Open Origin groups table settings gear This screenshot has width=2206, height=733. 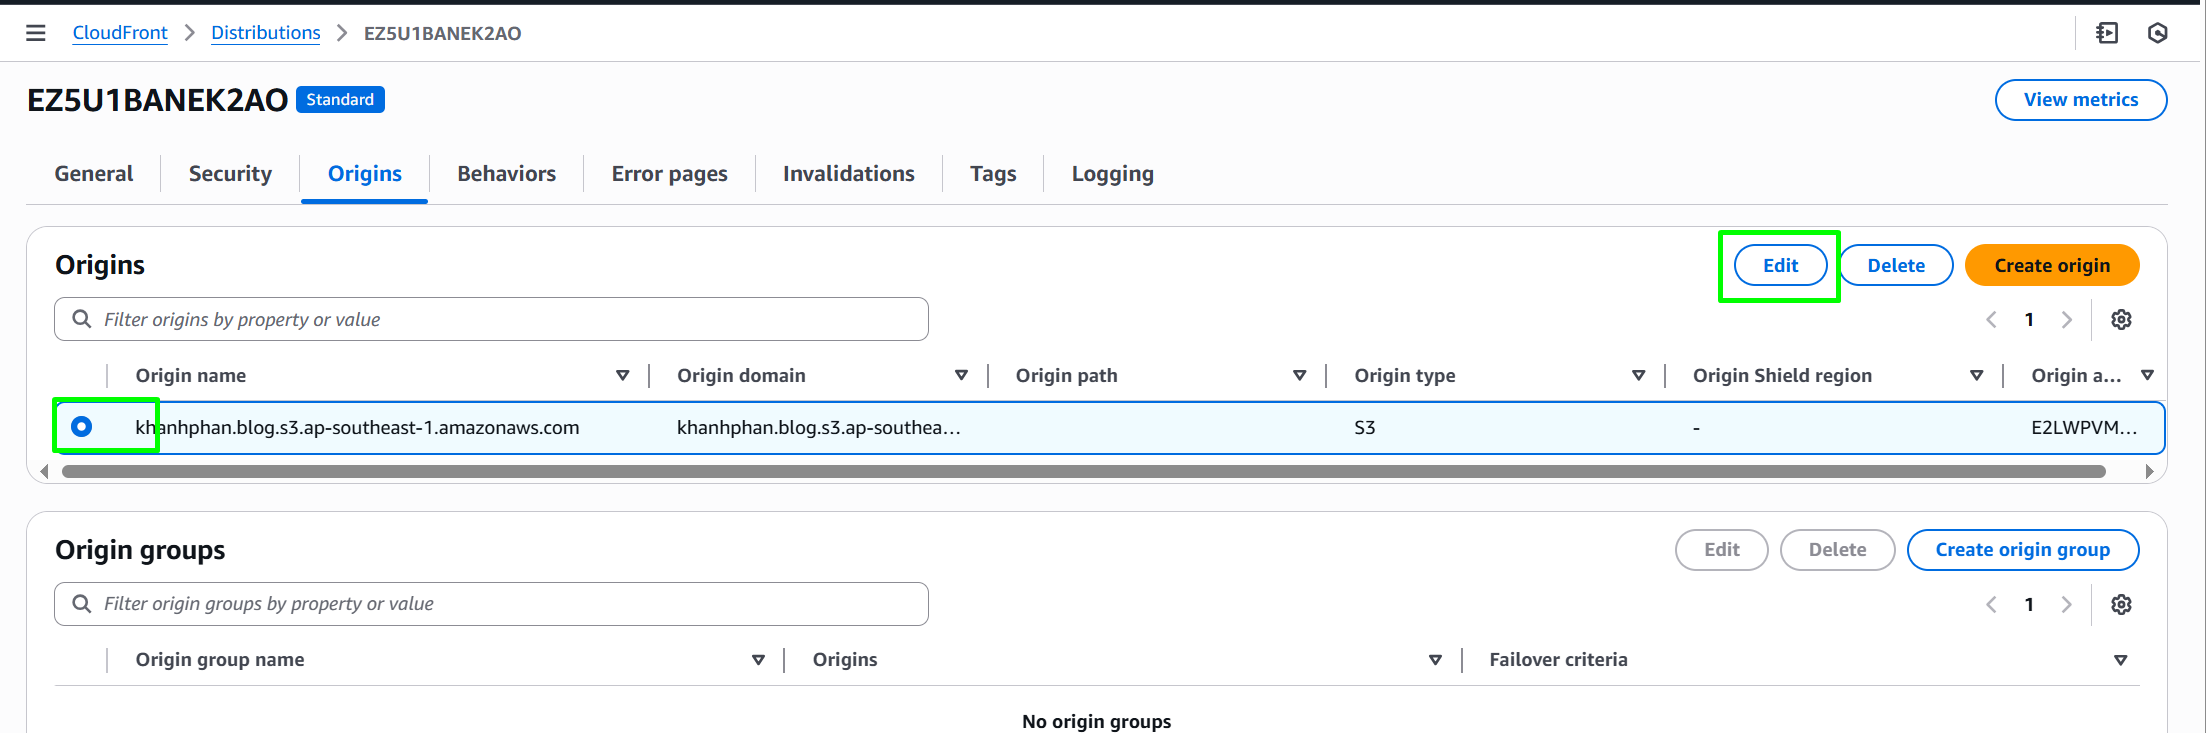(x=2121, y=605)
